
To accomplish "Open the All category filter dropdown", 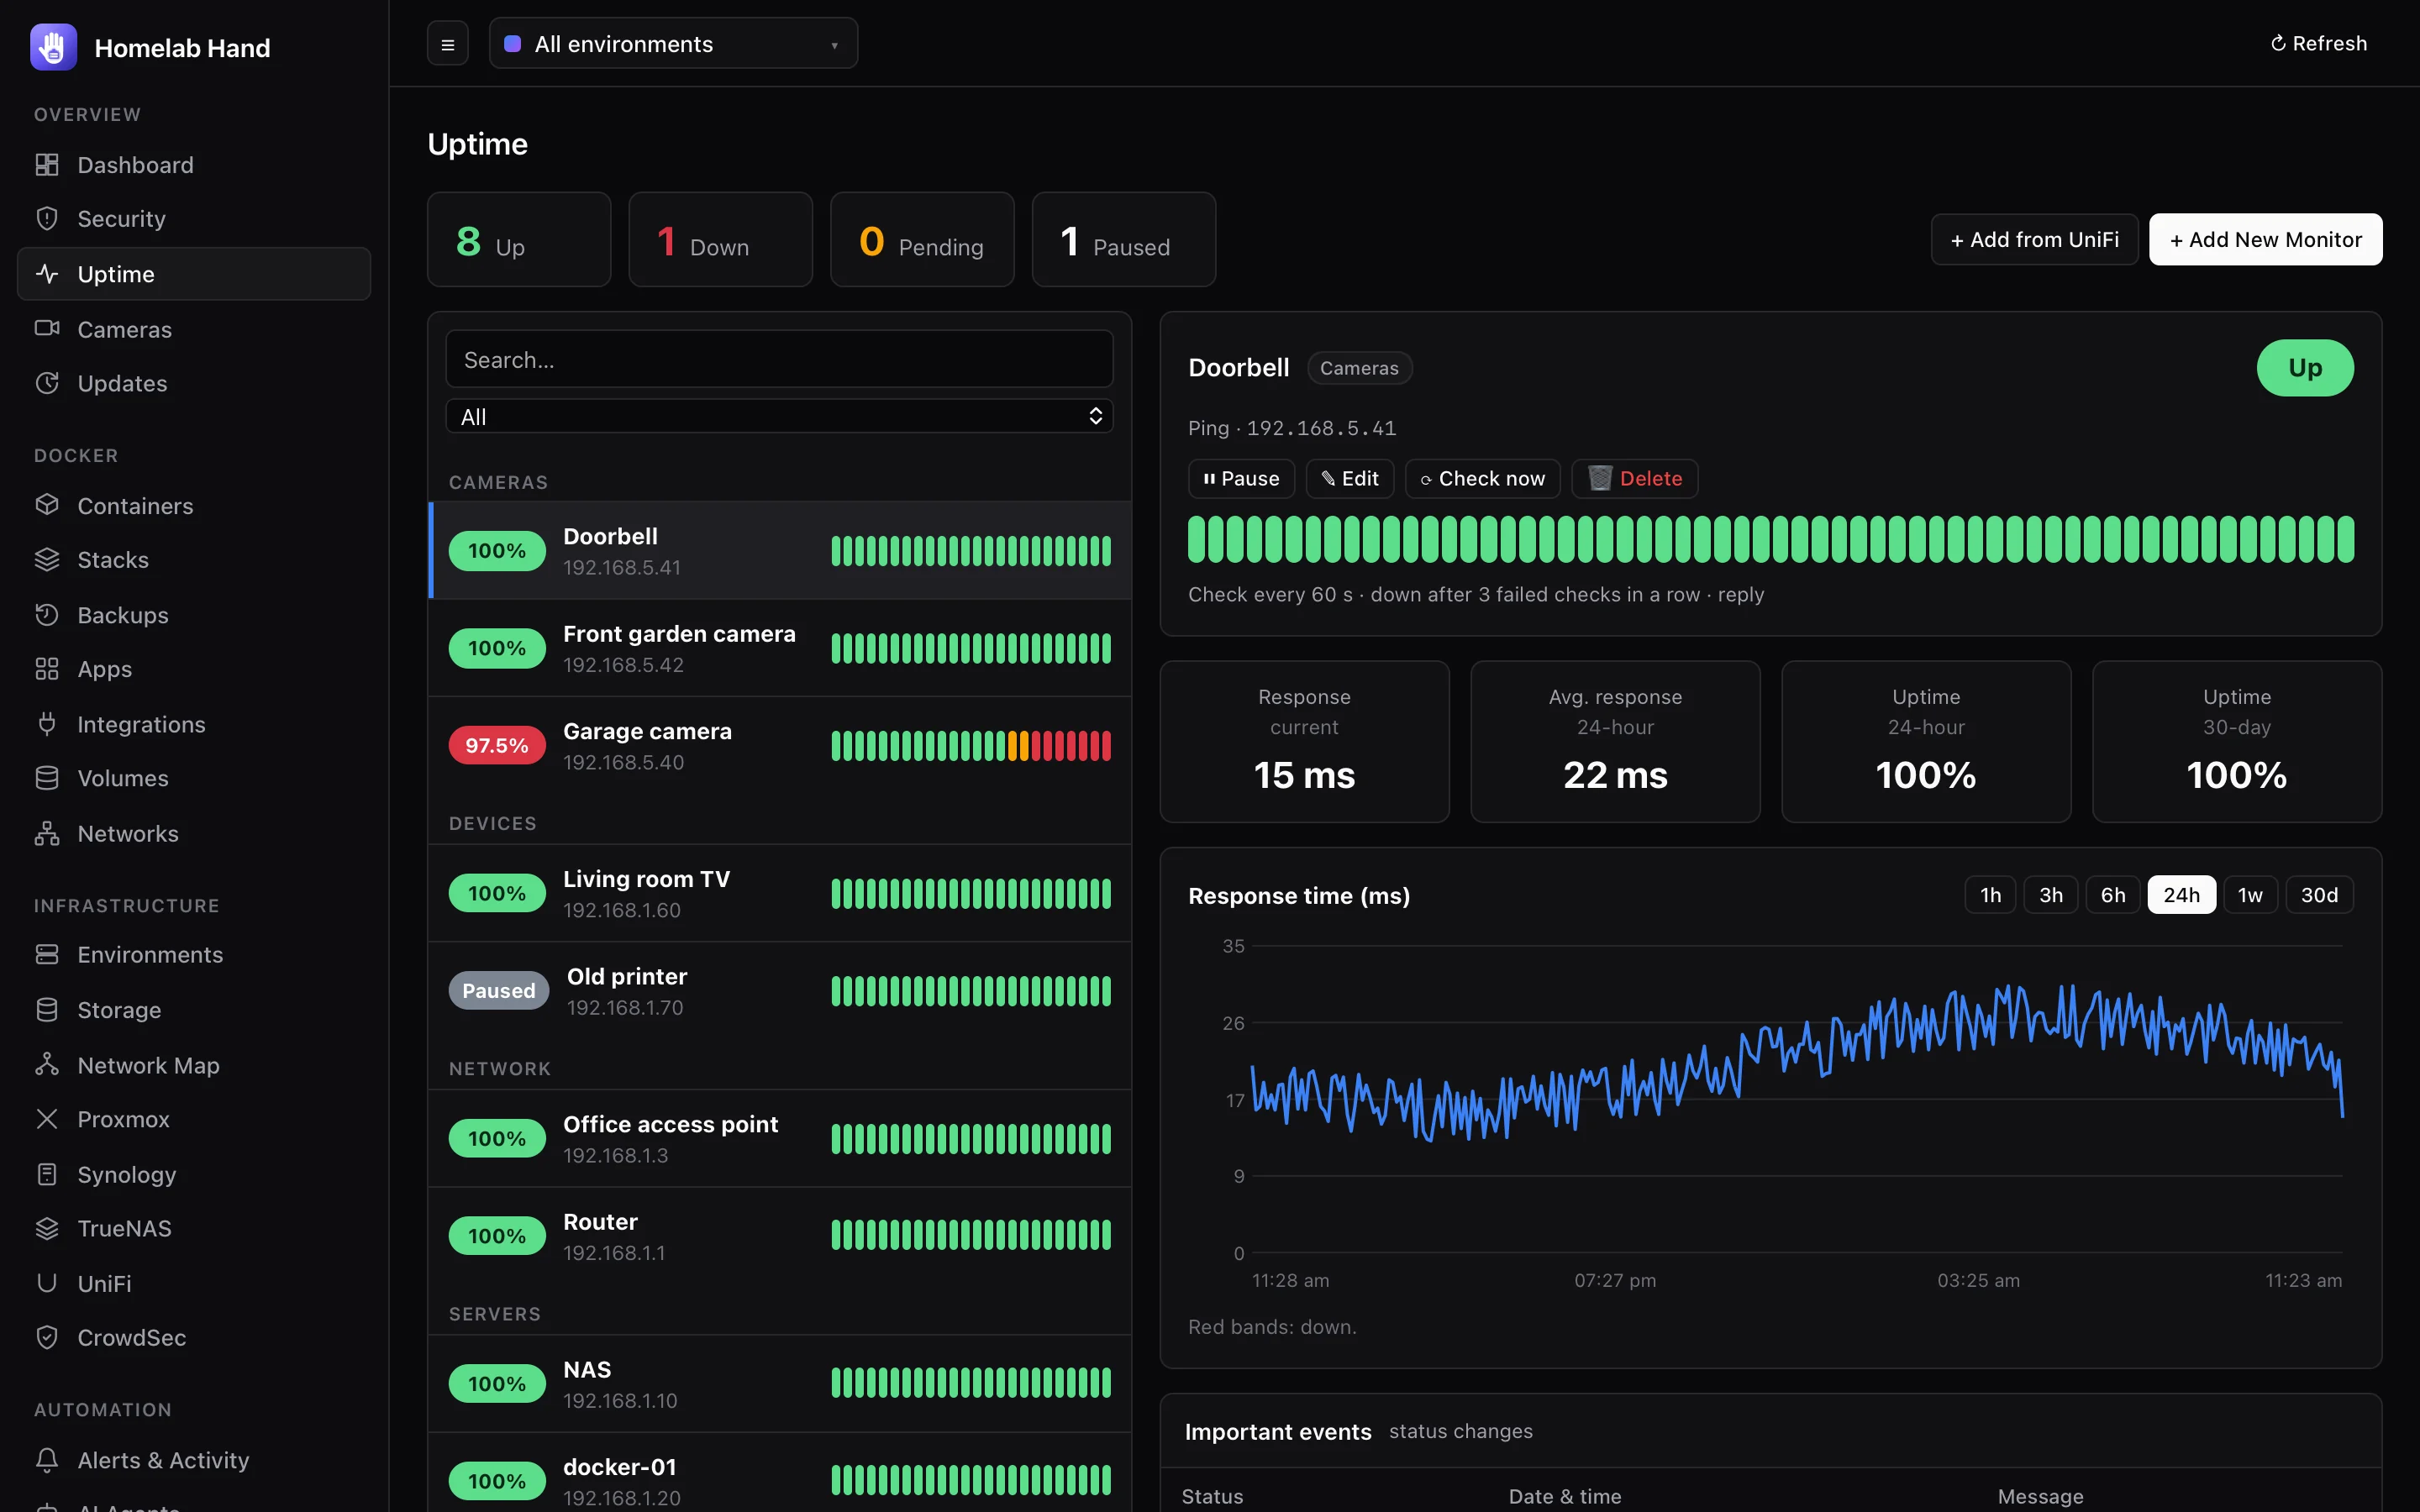I will click(x=779, y=417).
